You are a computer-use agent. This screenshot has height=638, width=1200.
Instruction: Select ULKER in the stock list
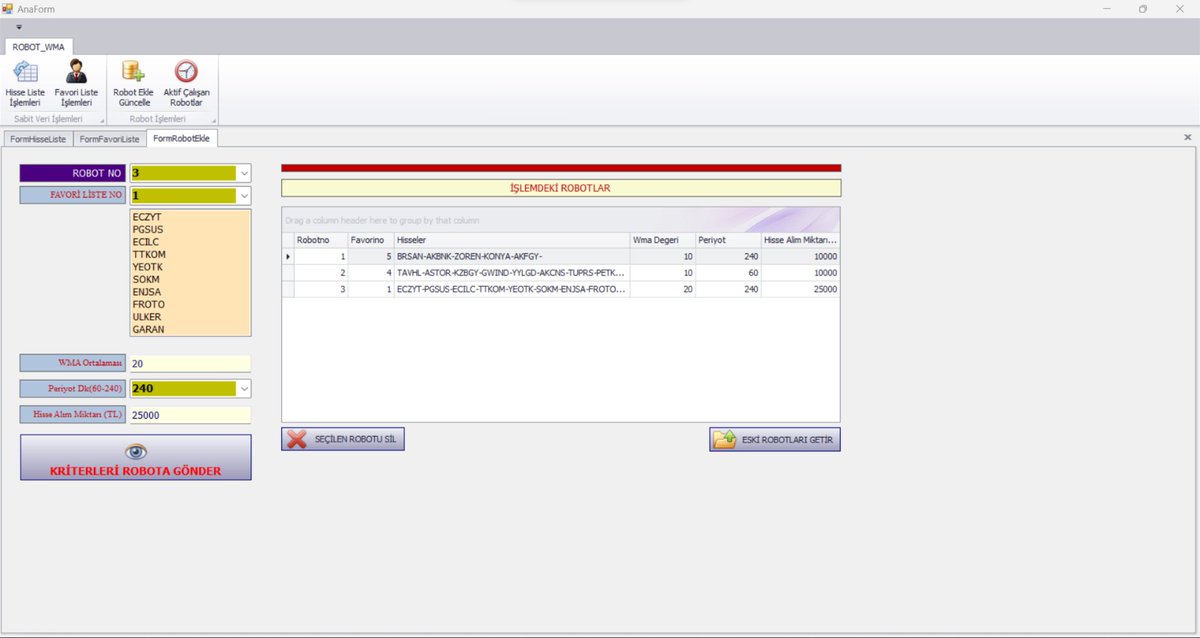tap(190, 317)
